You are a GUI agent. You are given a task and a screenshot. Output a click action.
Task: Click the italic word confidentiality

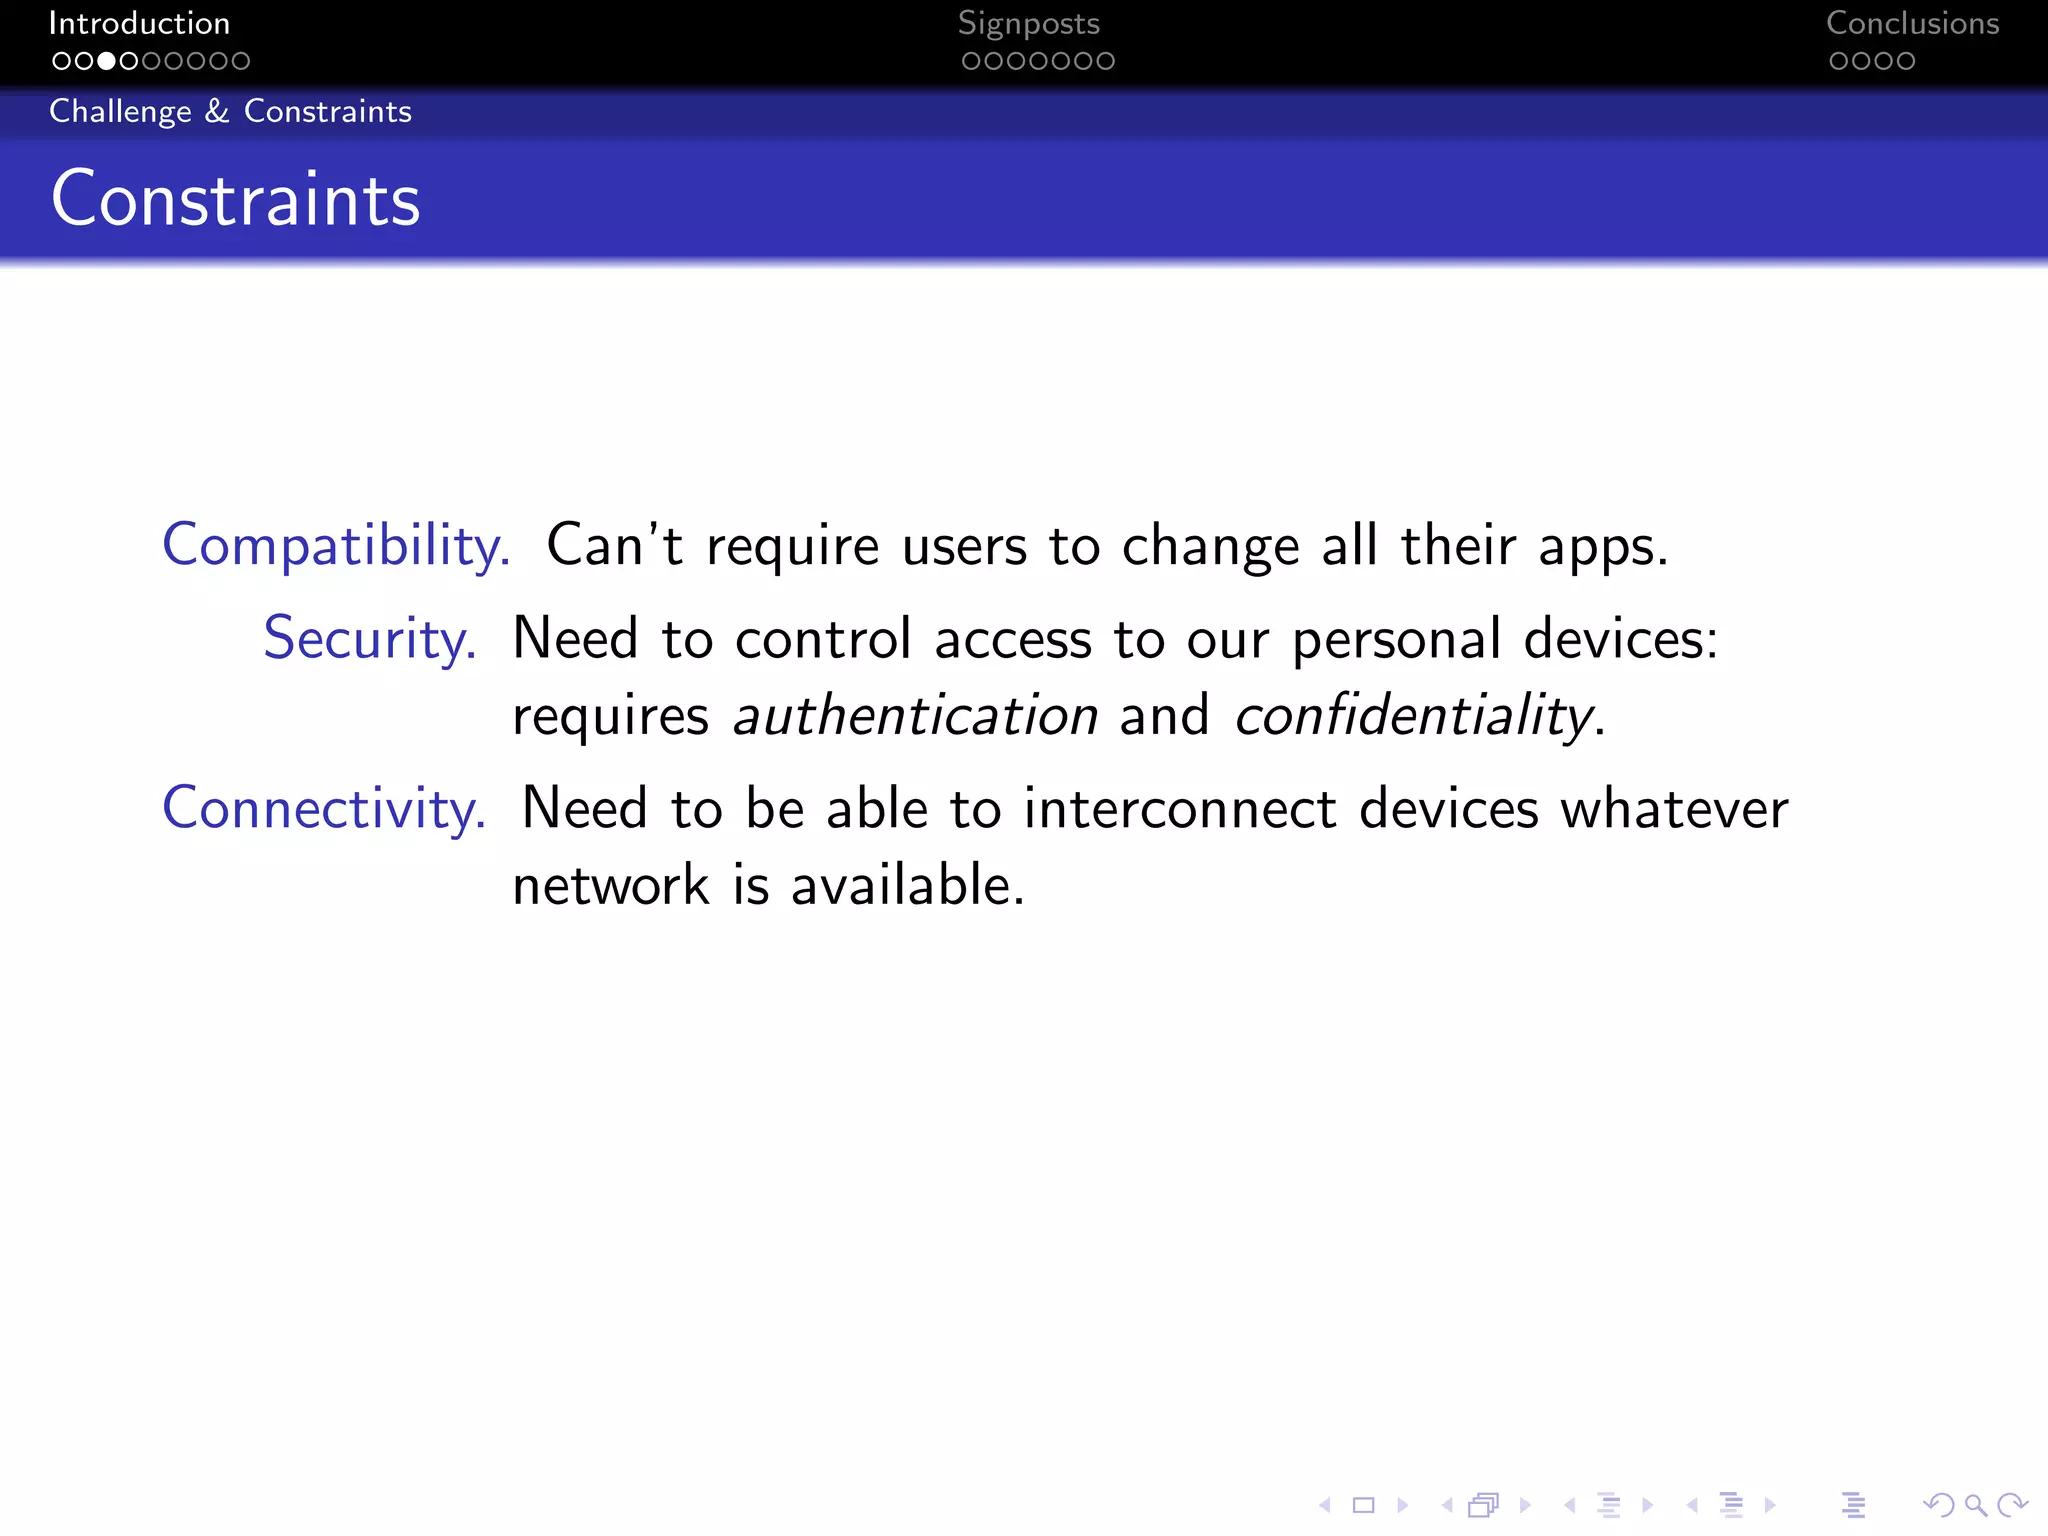click(x=1414, y=718)
